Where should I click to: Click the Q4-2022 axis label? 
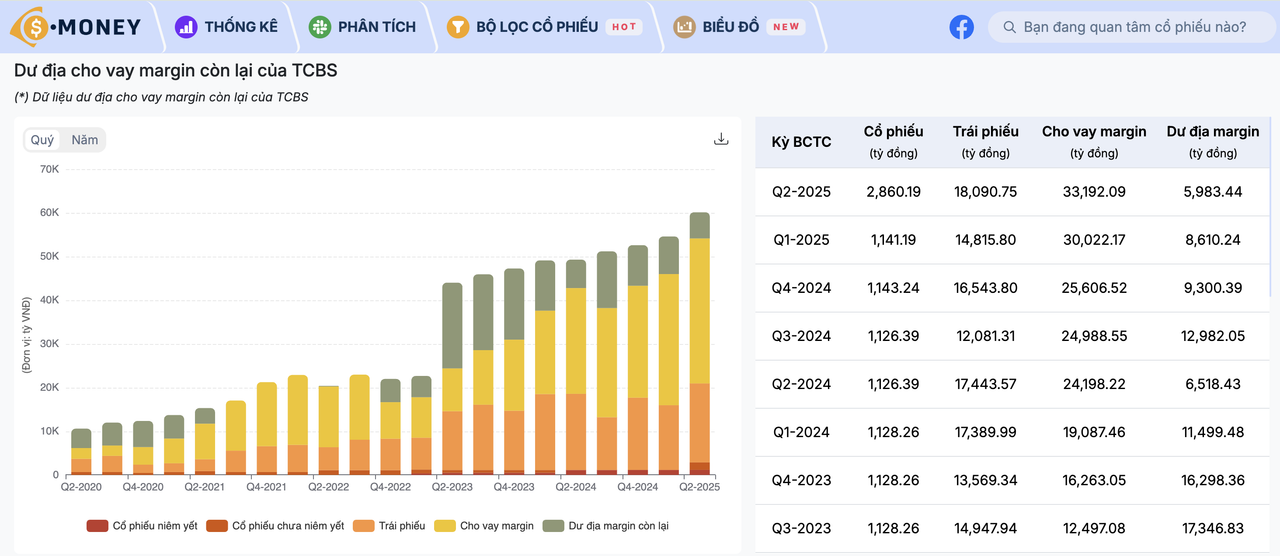coord(390,487)
